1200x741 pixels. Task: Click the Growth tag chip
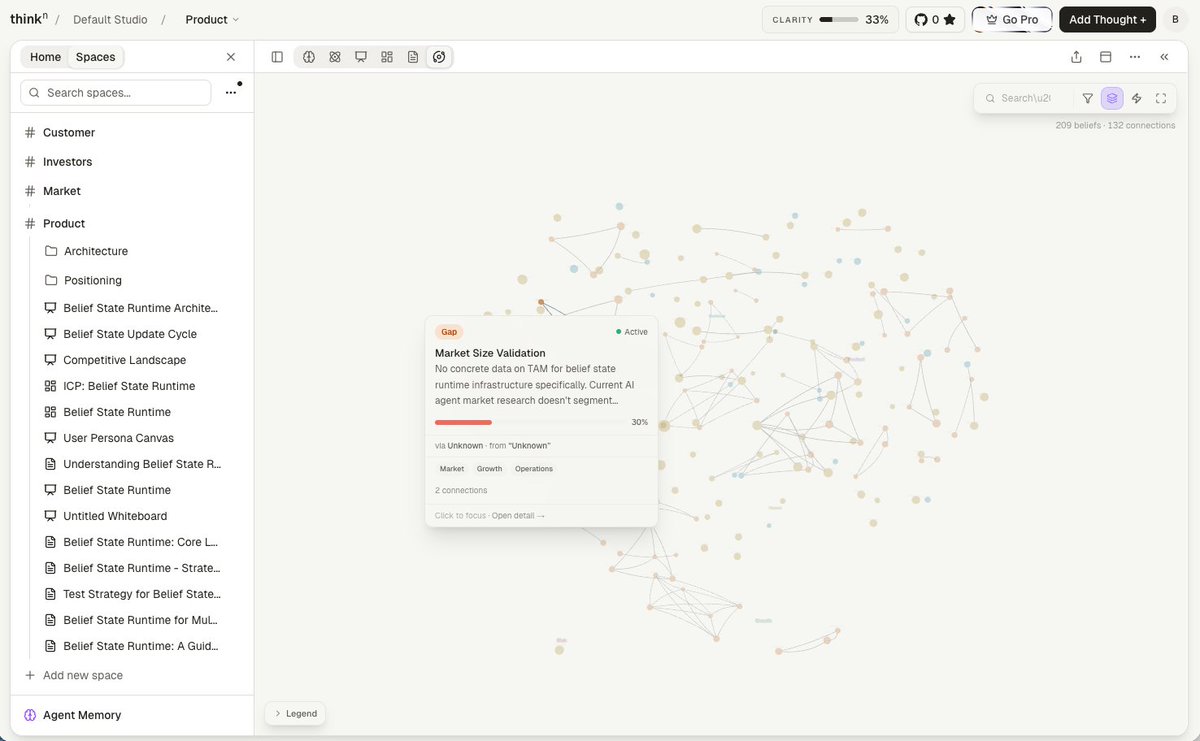click(490, 469)
